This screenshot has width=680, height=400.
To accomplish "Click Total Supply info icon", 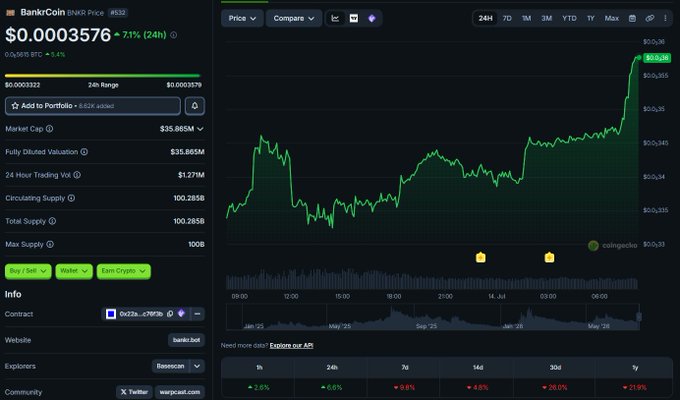I will coord(52,221).
